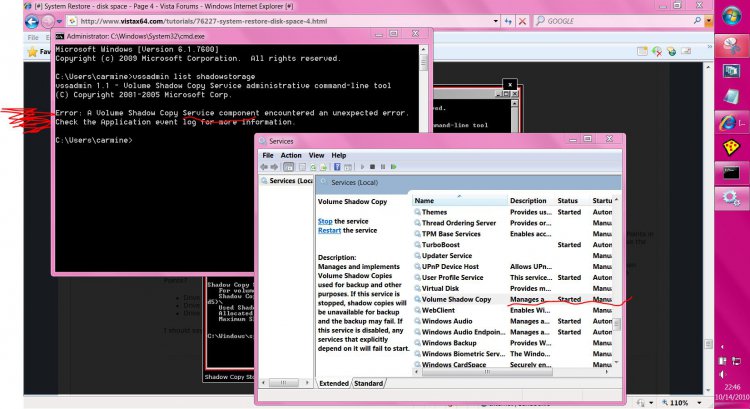
Task: Click the red X Stop icon in IE
Action: [522, 21]
